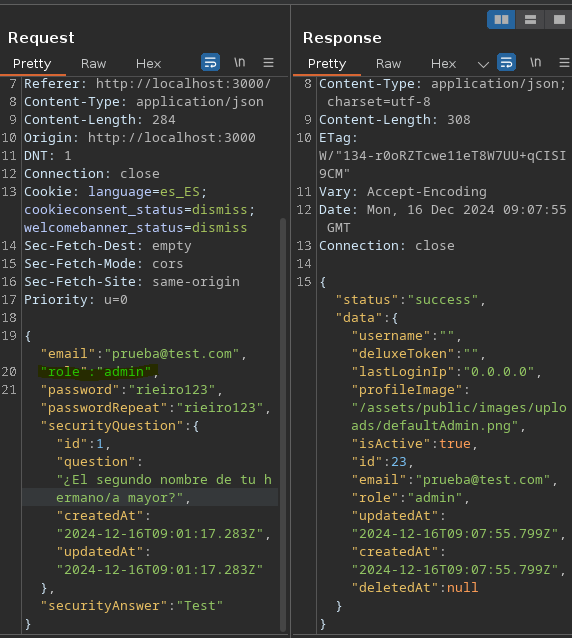This screenshot has height=638, width=572.
Task: Switch to the Hex tab in Request
Action: click(x=148, y=63)
